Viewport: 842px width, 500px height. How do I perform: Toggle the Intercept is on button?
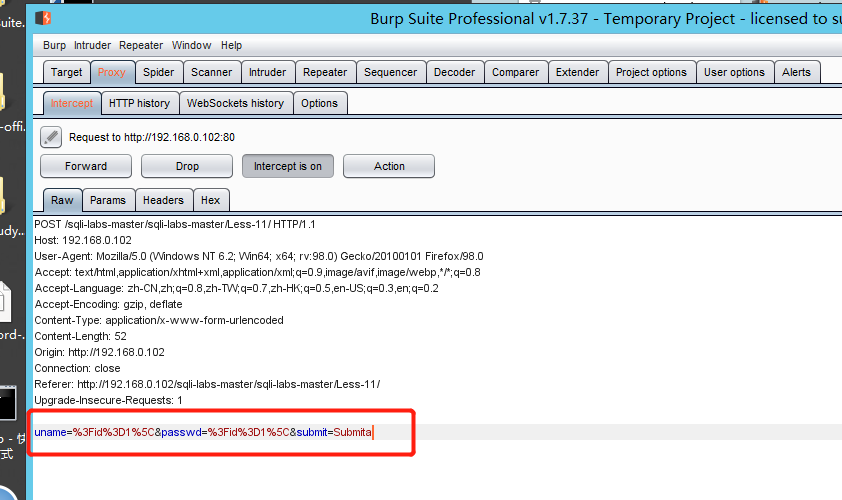point(288,166)
